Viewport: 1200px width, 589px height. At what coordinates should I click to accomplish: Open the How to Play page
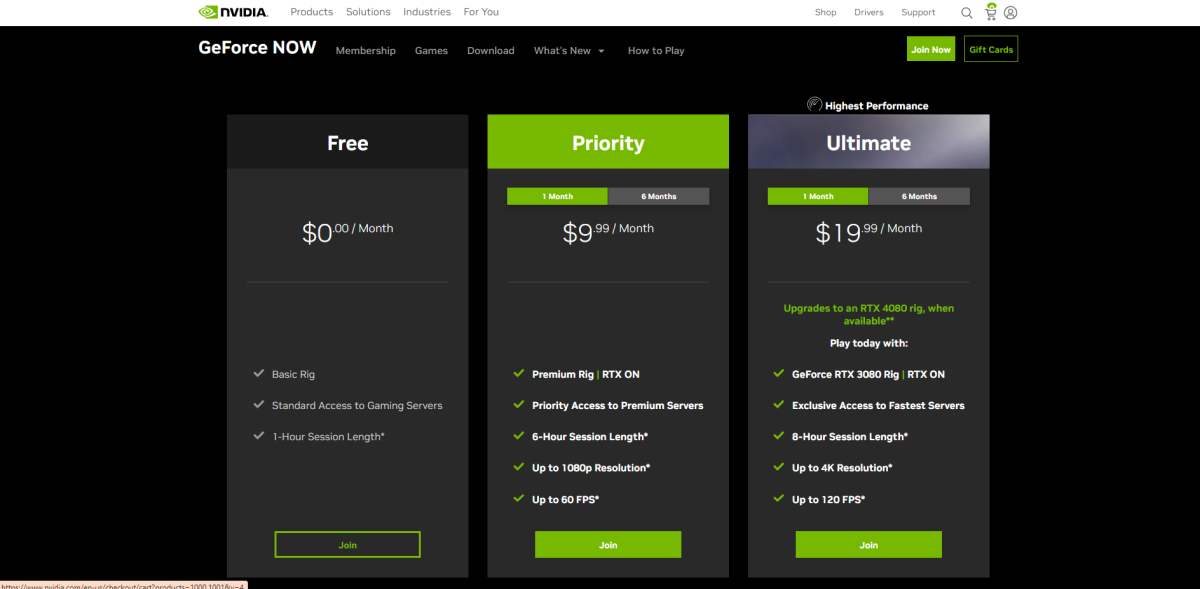656,50
